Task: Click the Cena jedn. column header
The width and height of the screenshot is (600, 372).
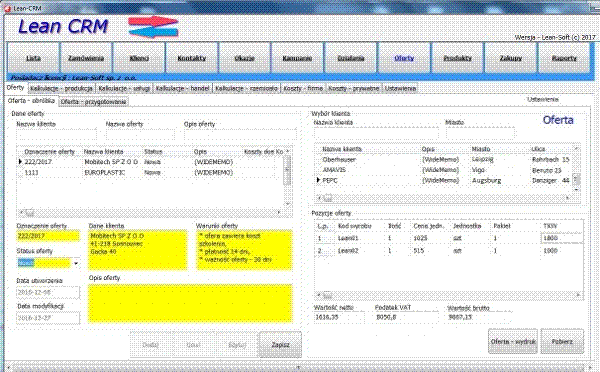Action: click(429, 226)
